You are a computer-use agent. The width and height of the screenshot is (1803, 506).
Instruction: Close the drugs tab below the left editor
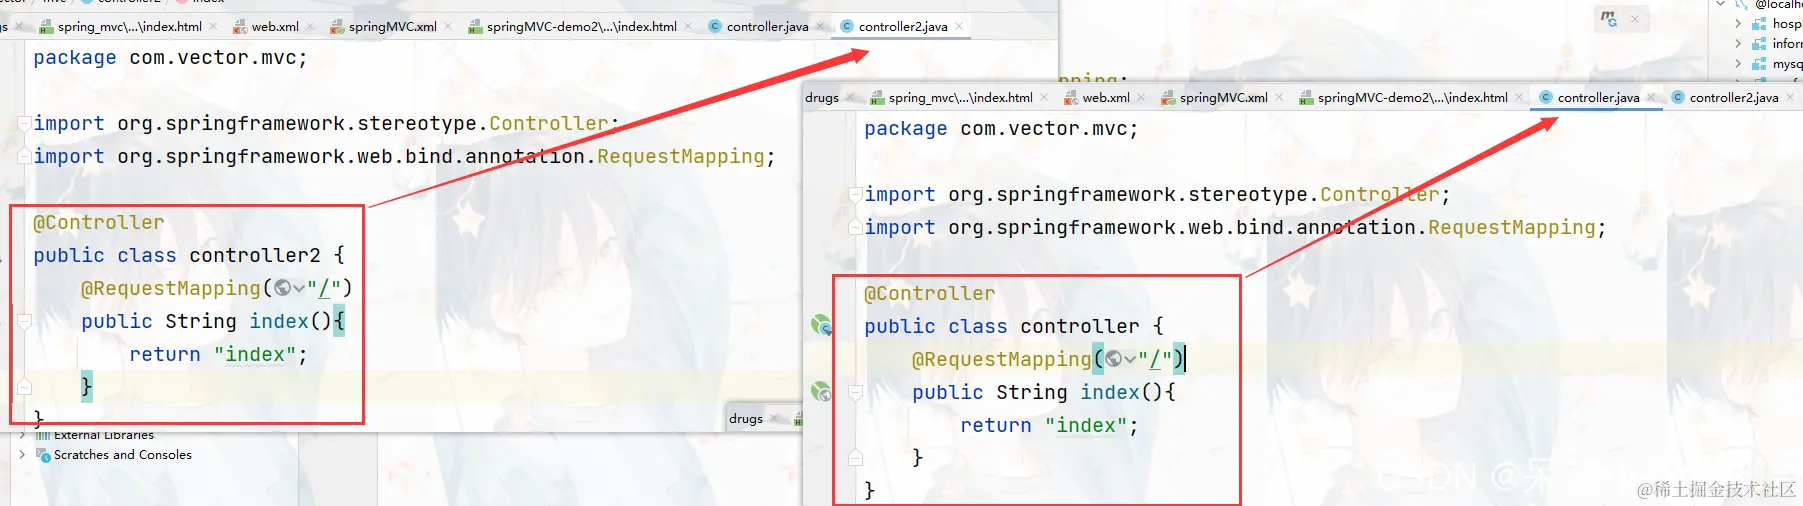click(774, 418)
